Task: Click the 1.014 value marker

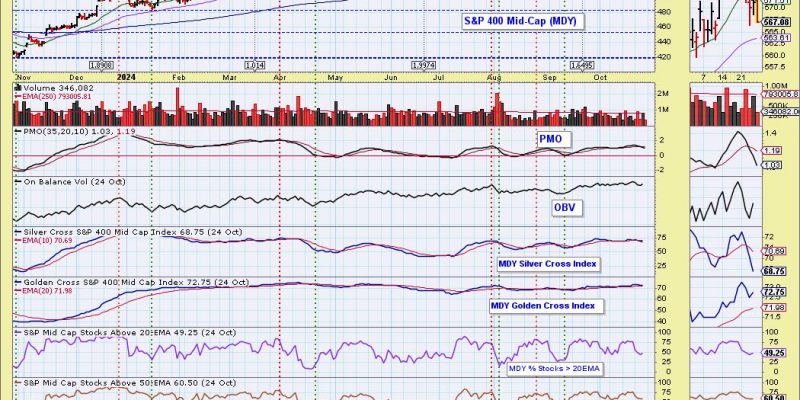Action: [254, 65]
